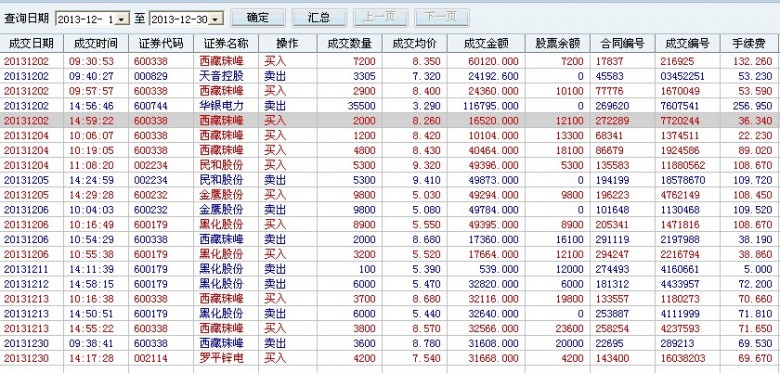Select the 华银电力 sell row at 14:56:46
Screen dimensions: 780x373
click(388, 106)
